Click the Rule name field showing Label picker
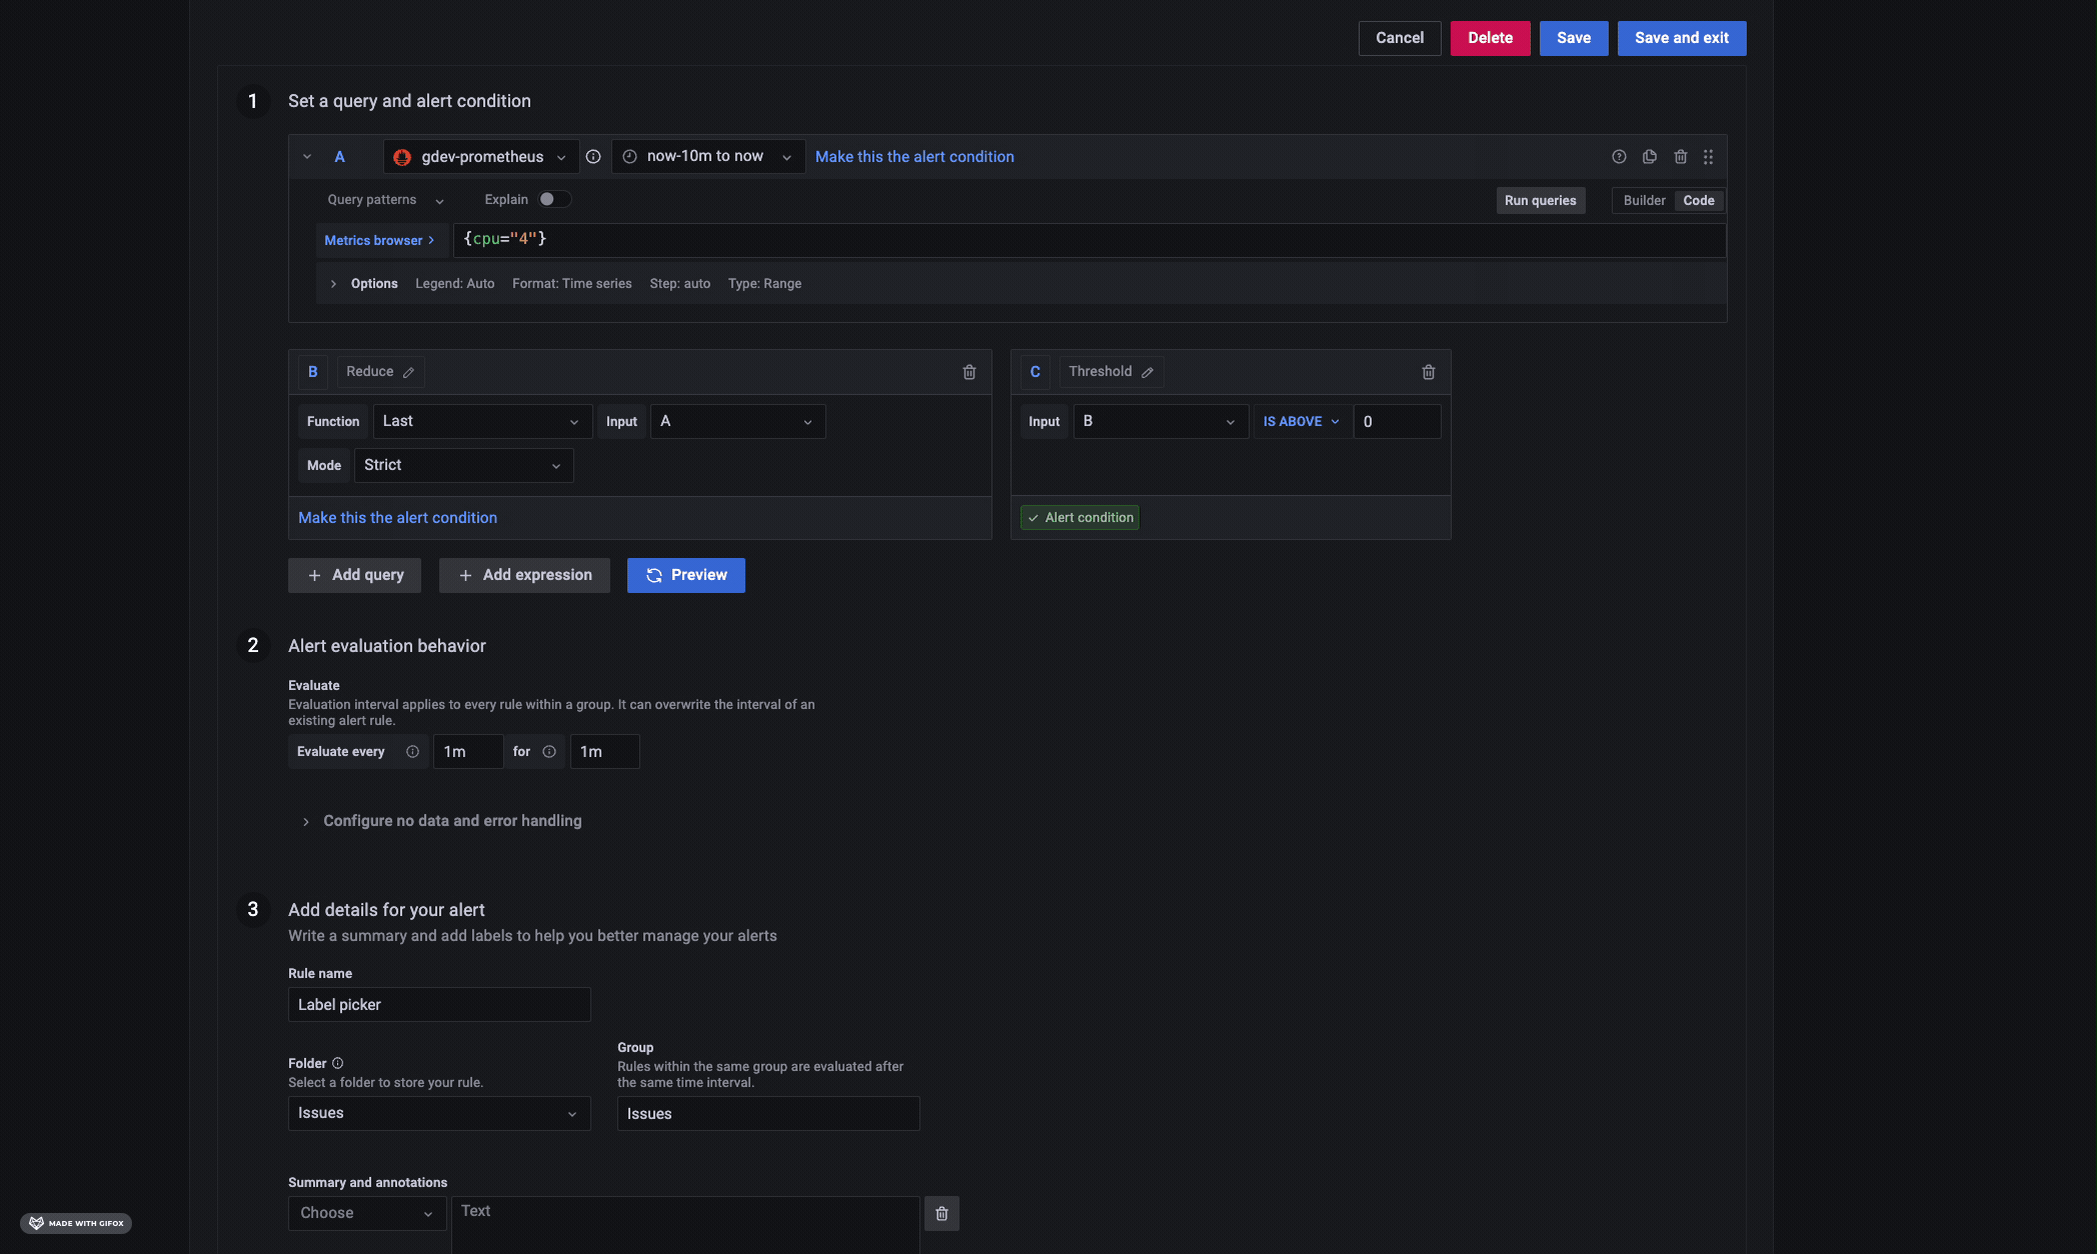 (439, 1004)
